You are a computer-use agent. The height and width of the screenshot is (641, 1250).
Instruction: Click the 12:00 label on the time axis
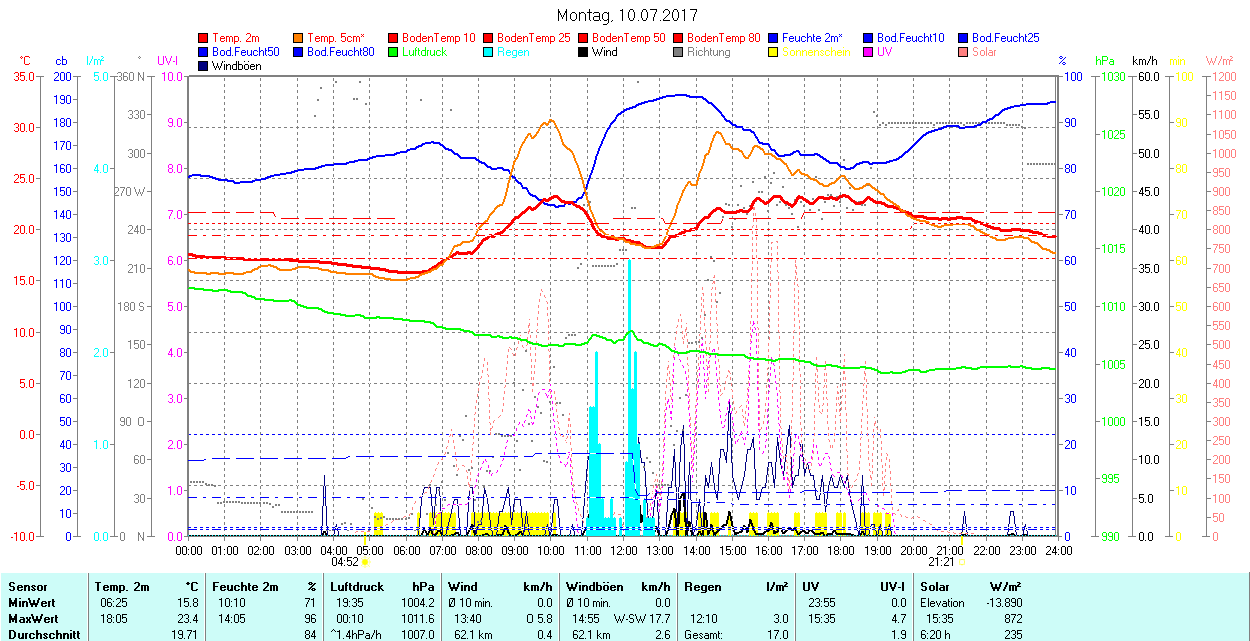[x=624, y=550]
